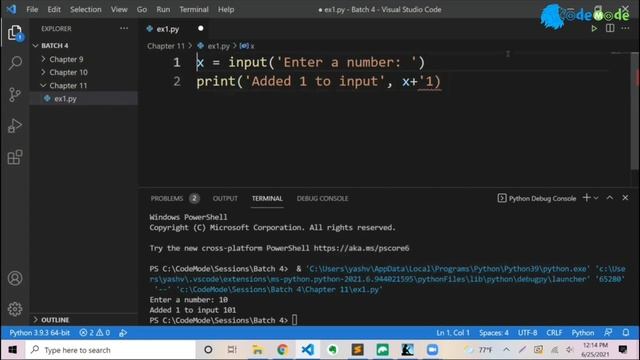Image resolution: width=640 pixels, height=360 pixels.
Task: Open Cortana circle icon on taskbar
Action: pyautogui.click(x=208, y=350)
